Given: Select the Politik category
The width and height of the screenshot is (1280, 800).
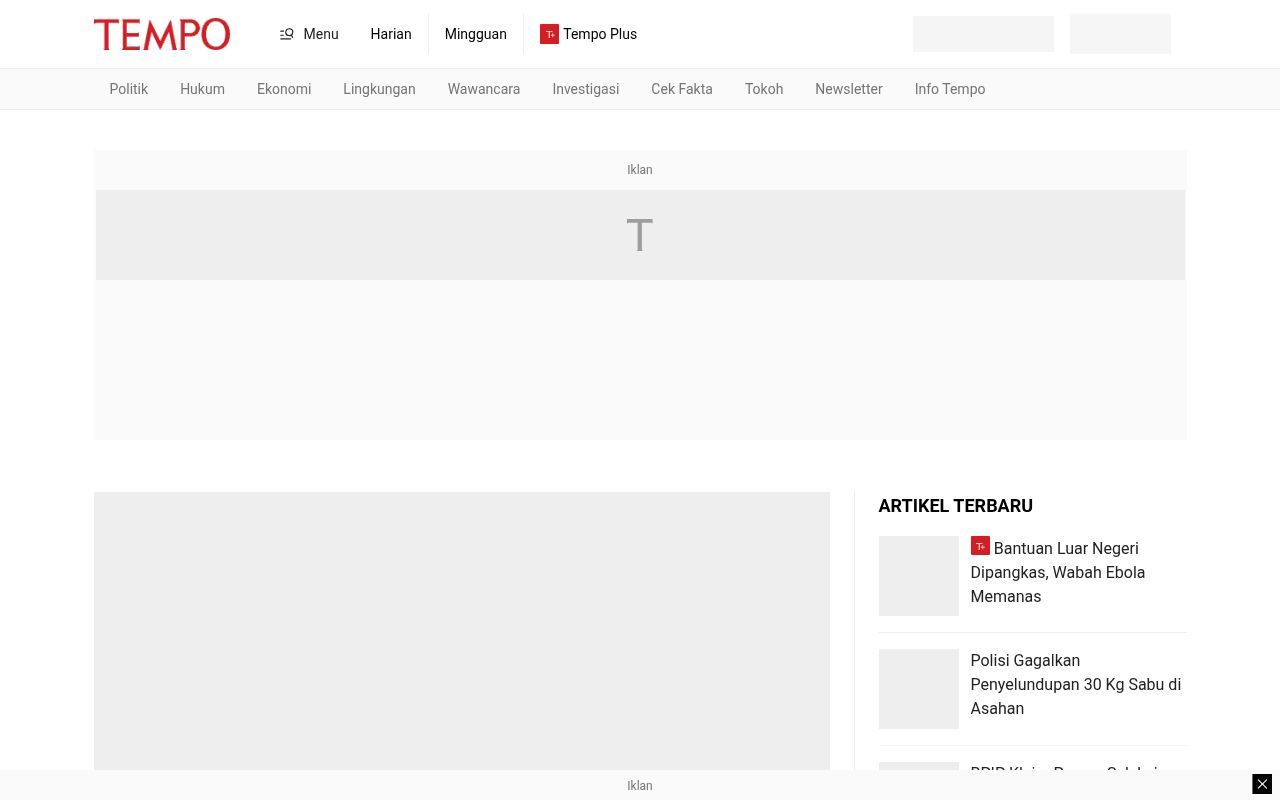Looking at the screenshot, I should (128, 89).
